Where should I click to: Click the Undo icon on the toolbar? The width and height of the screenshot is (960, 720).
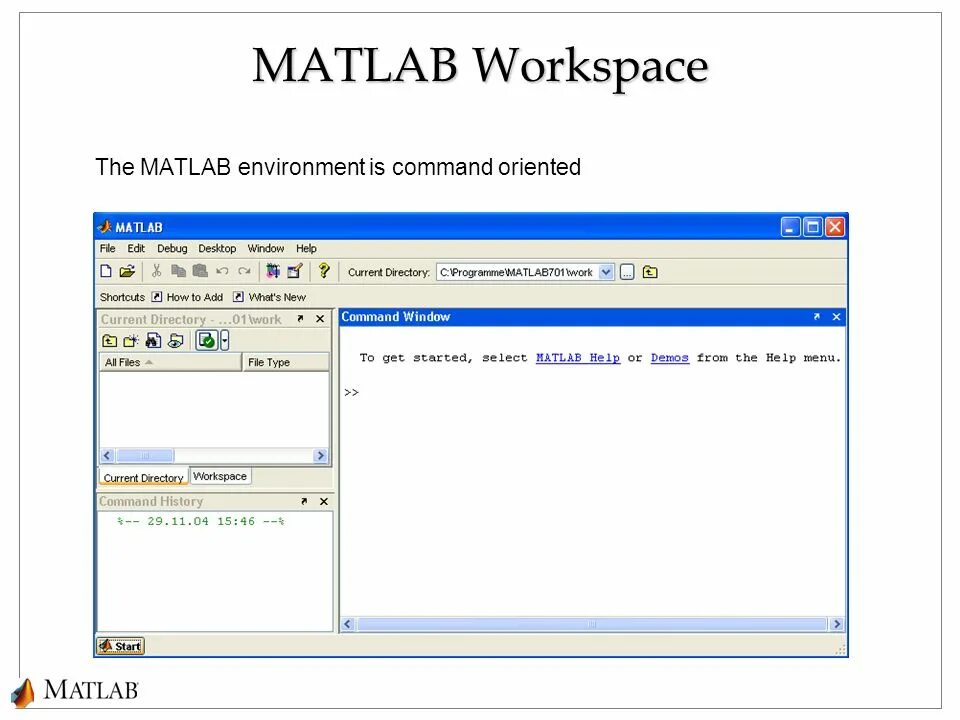click(221, 271)
